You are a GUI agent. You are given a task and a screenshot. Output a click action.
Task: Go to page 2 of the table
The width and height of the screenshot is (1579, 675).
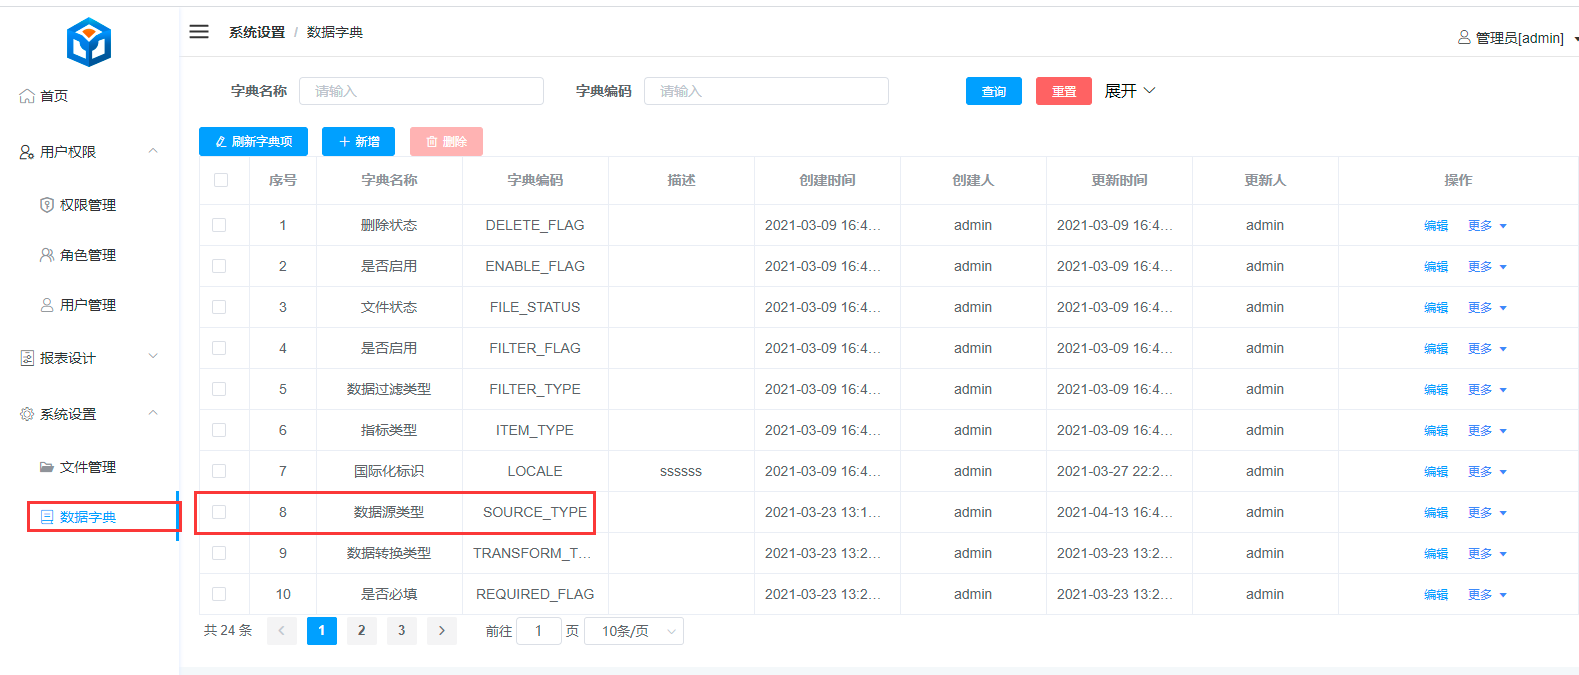pyautogui.click(x=361, y=631)
